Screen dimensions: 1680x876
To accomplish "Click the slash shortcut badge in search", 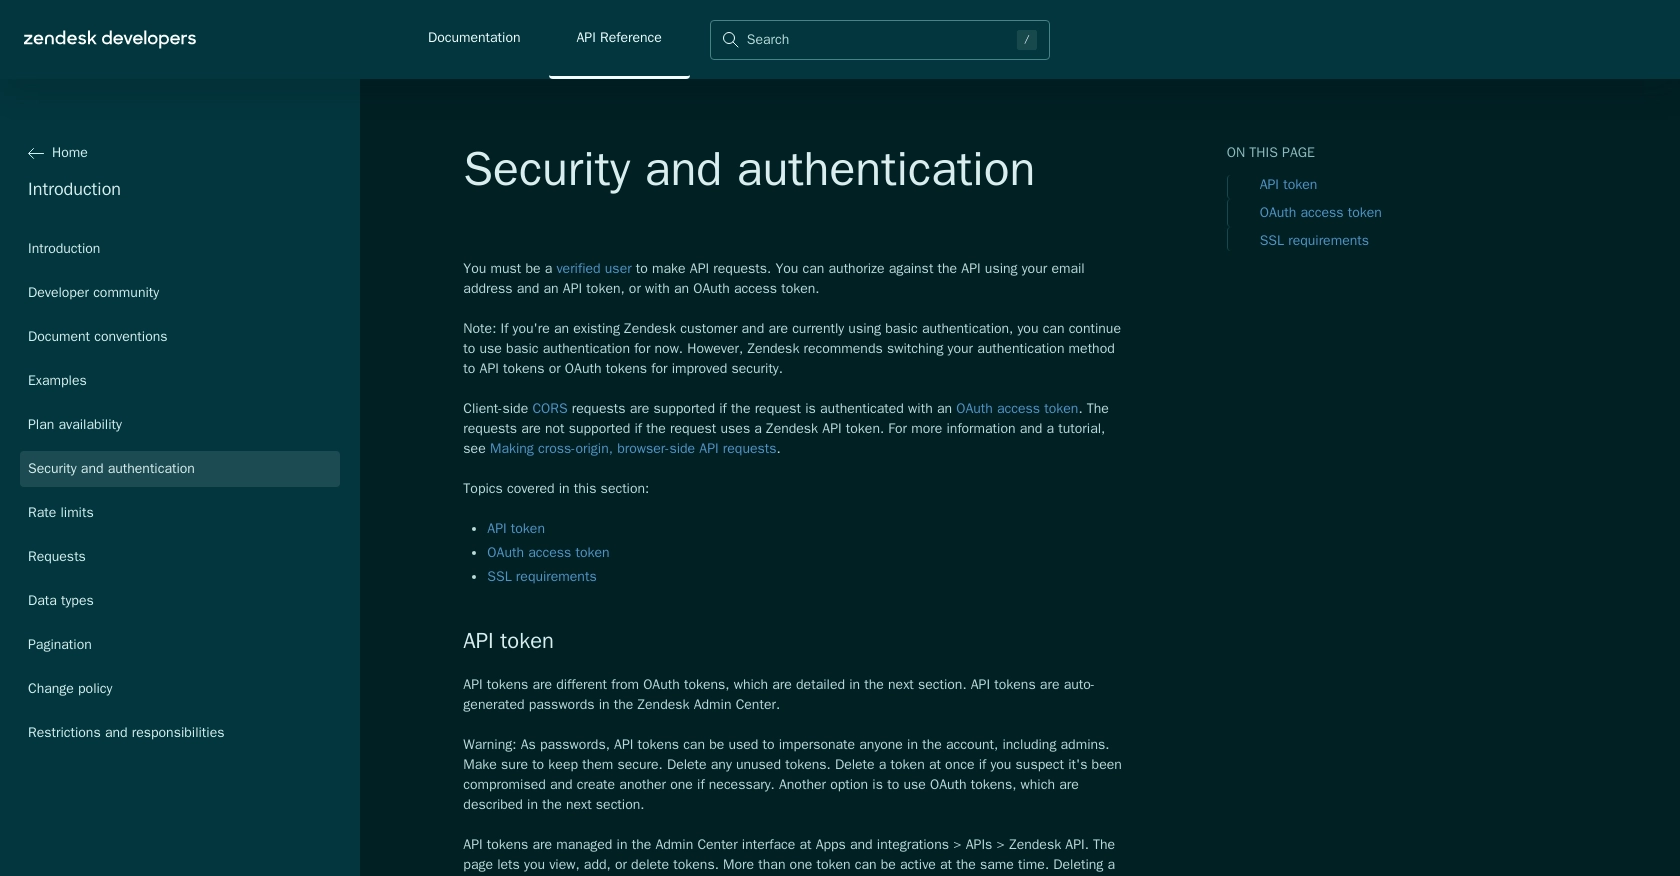I will (1026, 40).
